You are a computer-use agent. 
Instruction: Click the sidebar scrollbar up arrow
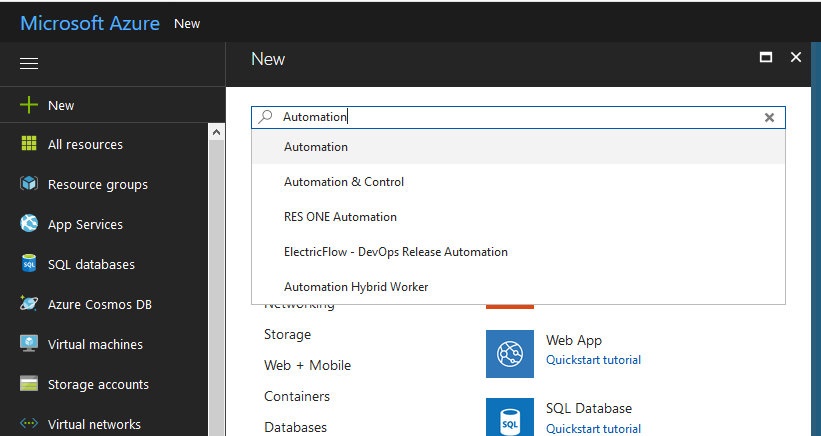pos(216,132)
